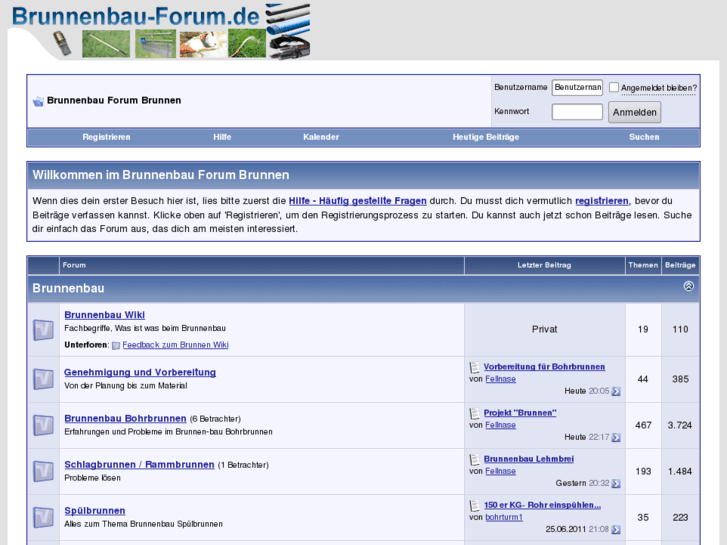Click the 1.484 posts count
Screen dimensions: 727x545
(x=680, y=471)
